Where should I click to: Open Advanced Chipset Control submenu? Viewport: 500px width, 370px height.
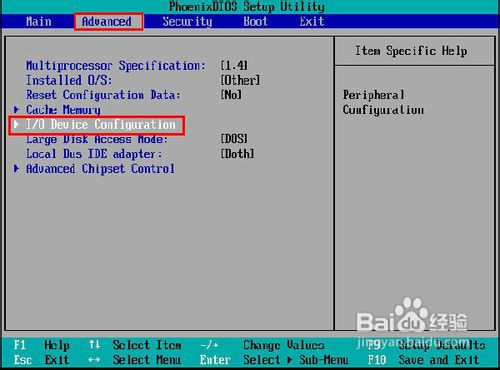tap(100, 169)
